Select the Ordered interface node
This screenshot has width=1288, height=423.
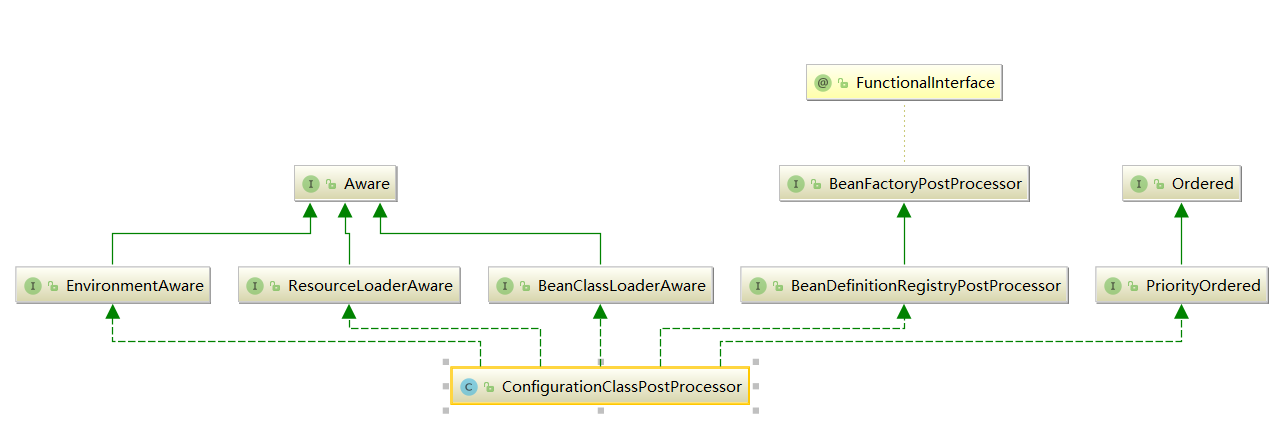pos(1182,184)
